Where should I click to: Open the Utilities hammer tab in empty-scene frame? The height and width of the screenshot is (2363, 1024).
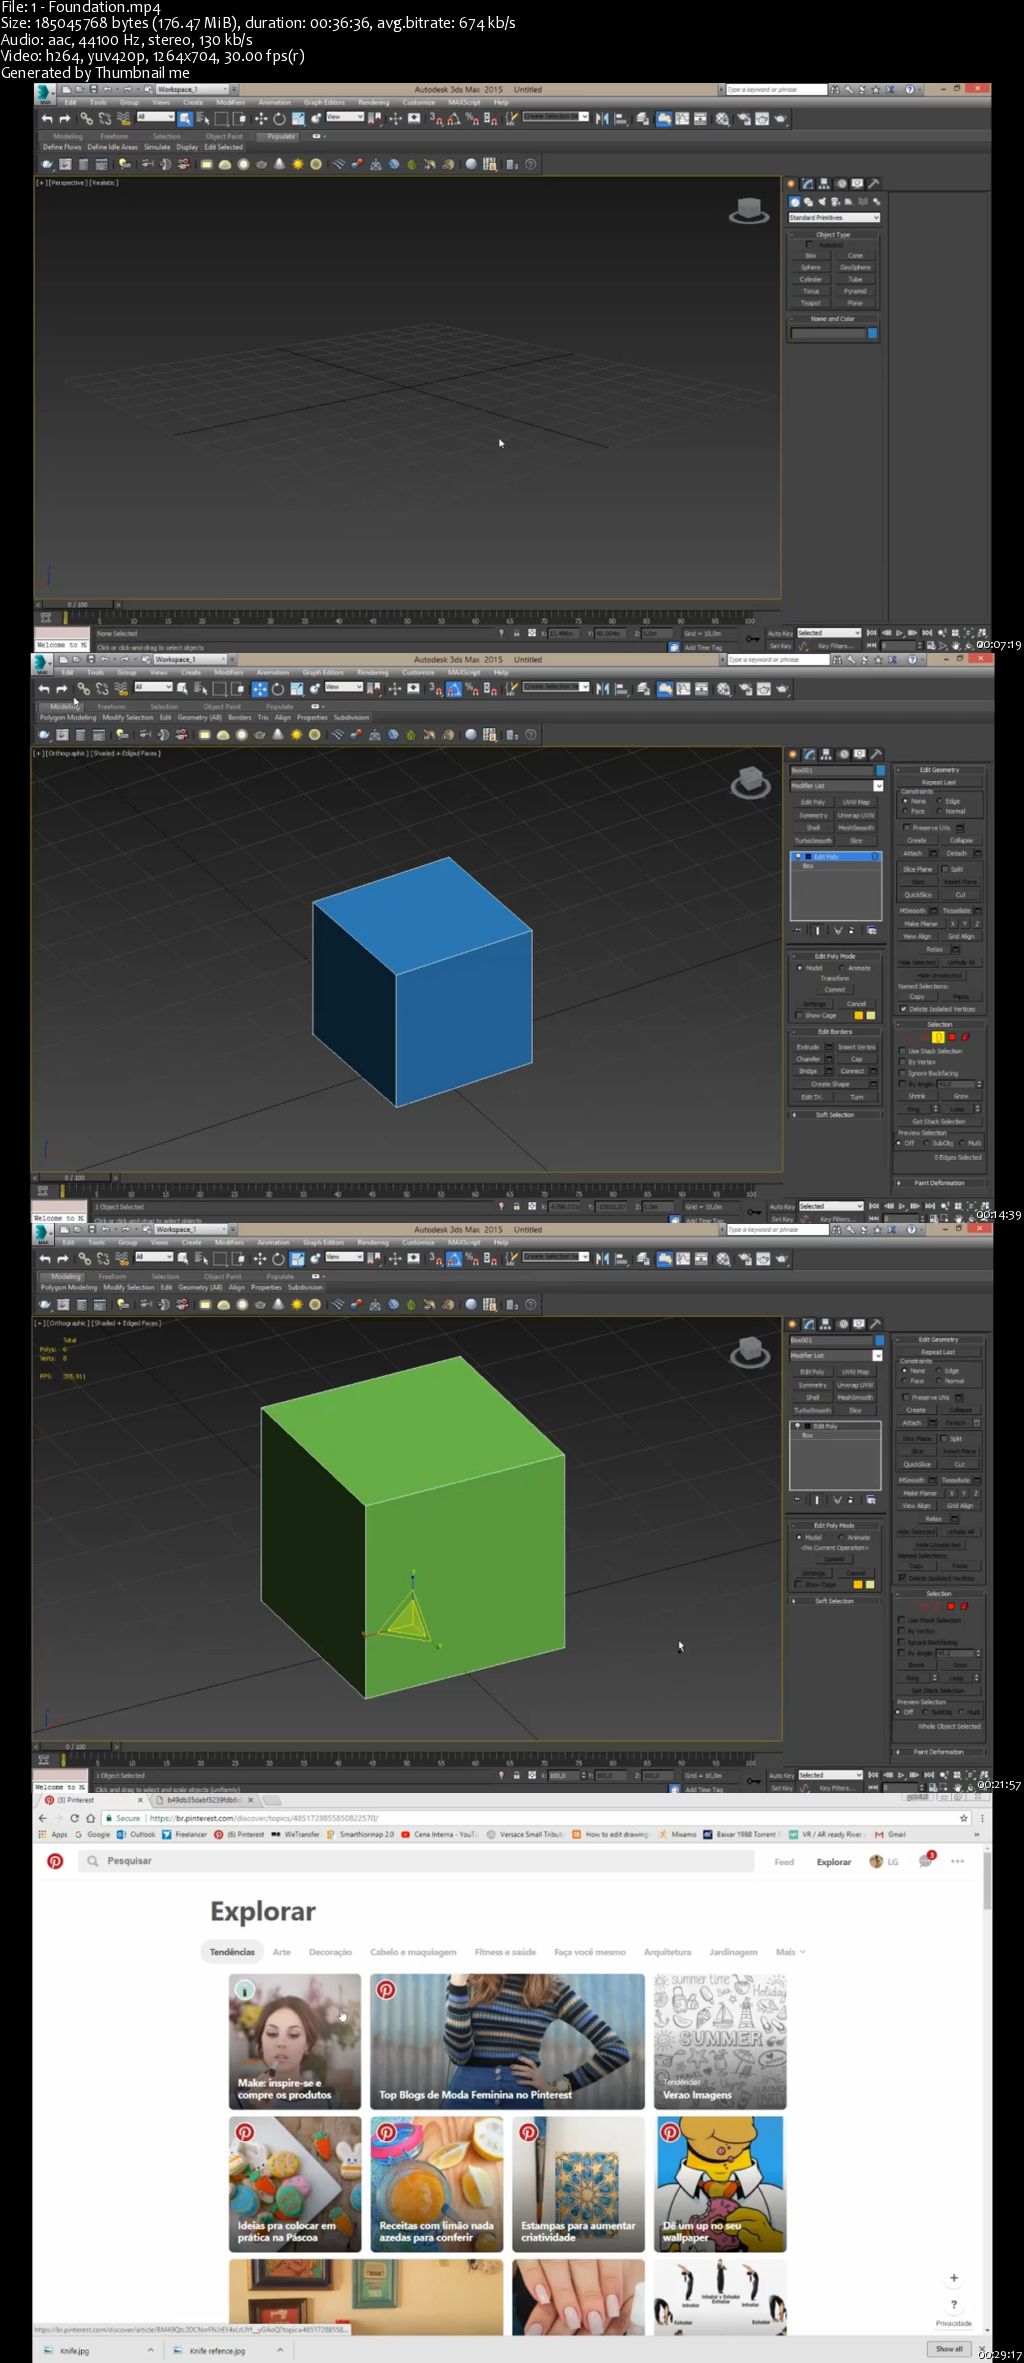(873, 184)
